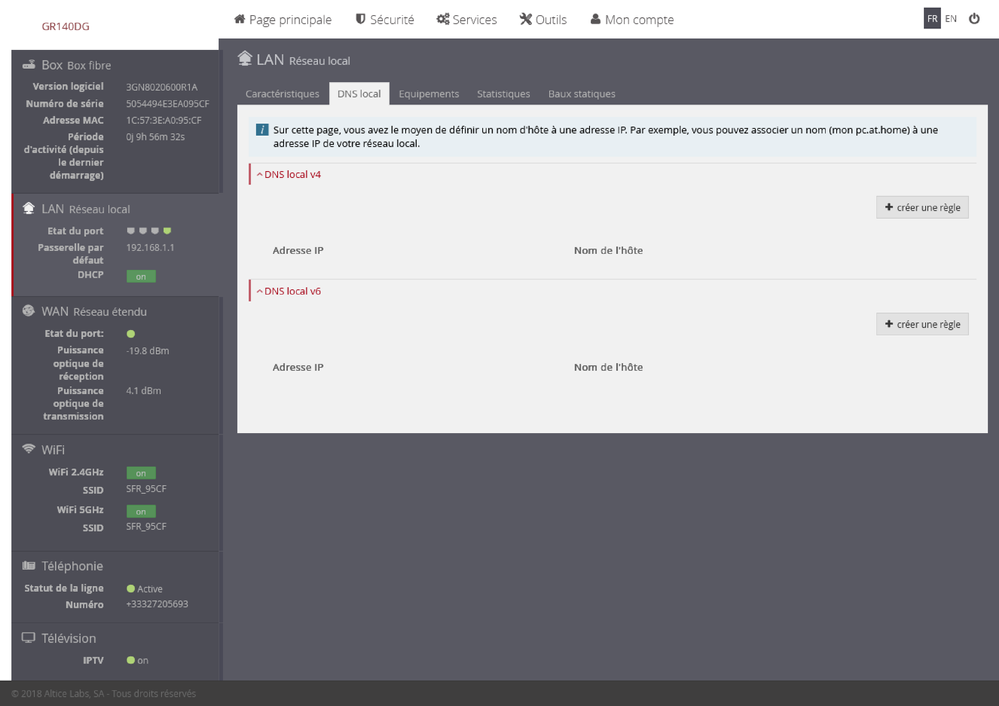Open the Equipements tab

pos(428,94)
